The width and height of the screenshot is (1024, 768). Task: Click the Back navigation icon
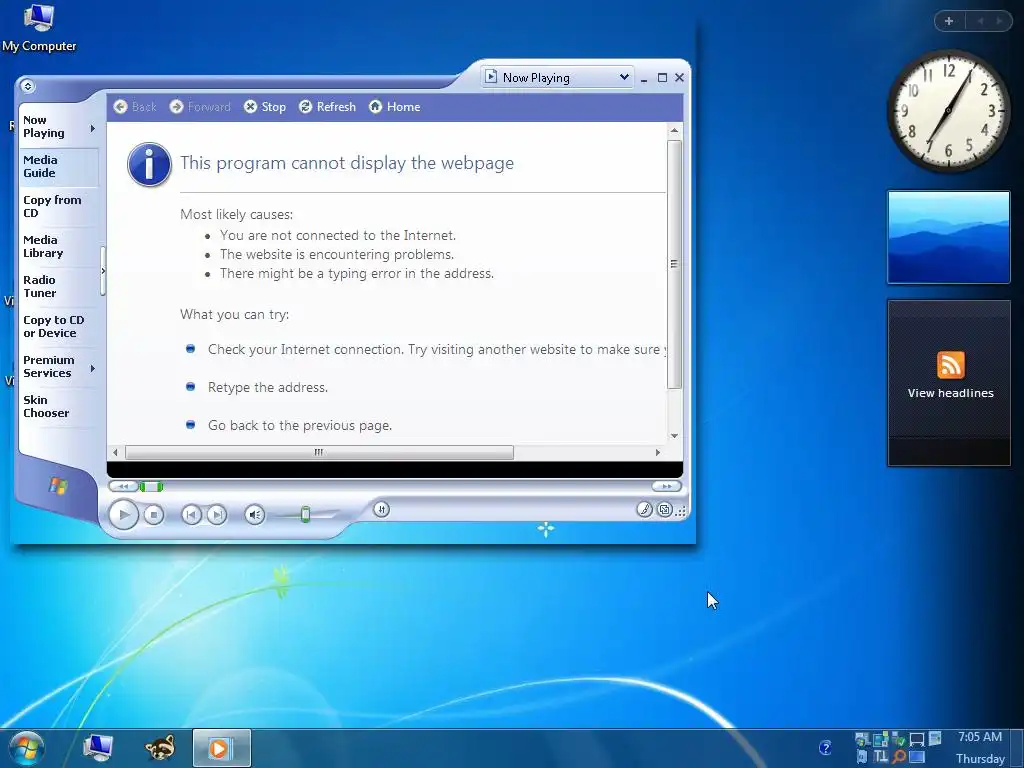[x=120, y=106]
